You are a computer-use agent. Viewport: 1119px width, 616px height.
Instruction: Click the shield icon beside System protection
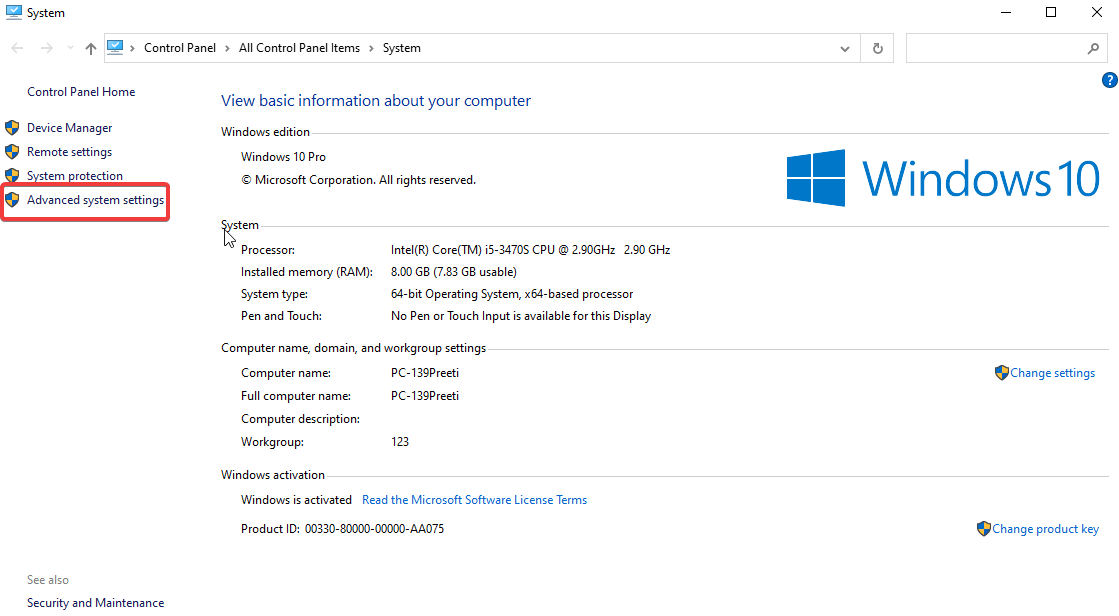coord(12,176)
